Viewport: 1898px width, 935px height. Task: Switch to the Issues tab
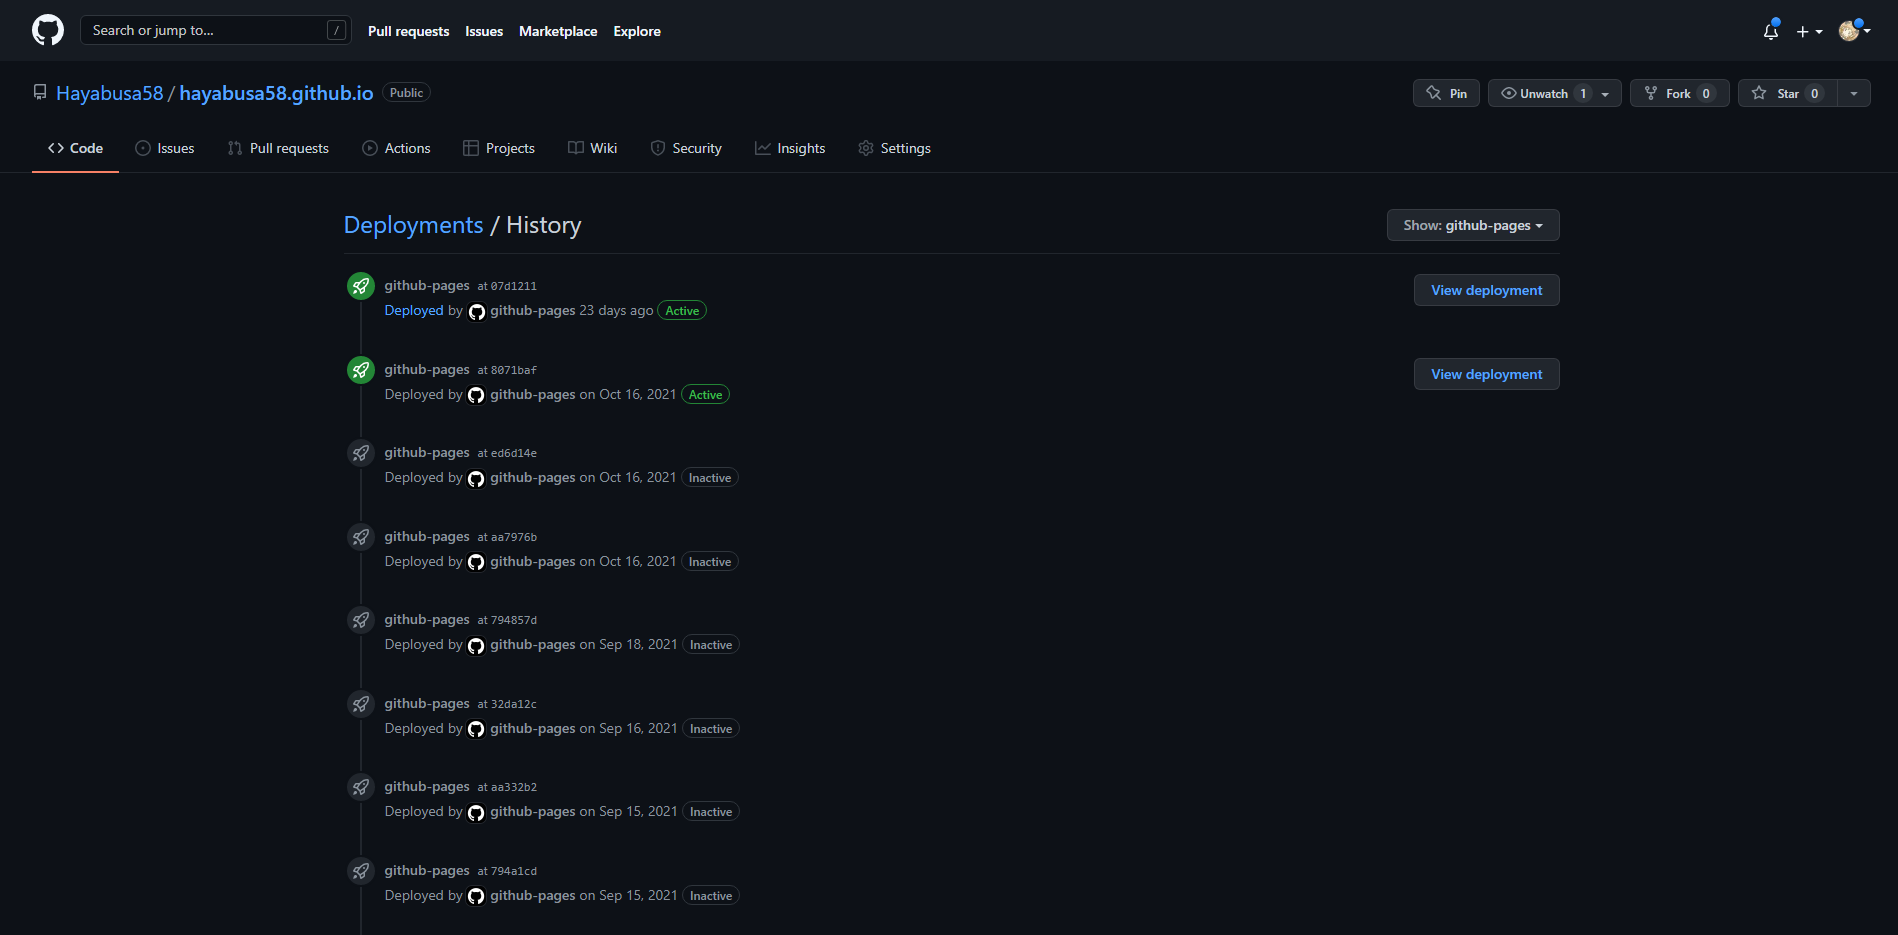pos(165,148)
